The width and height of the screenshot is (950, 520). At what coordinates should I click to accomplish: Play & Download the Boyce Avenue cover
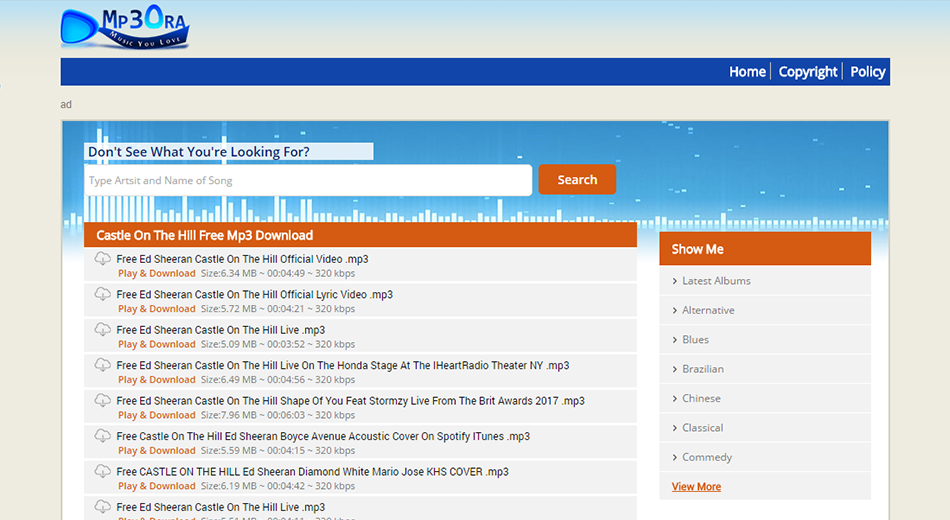click(156, 450)
